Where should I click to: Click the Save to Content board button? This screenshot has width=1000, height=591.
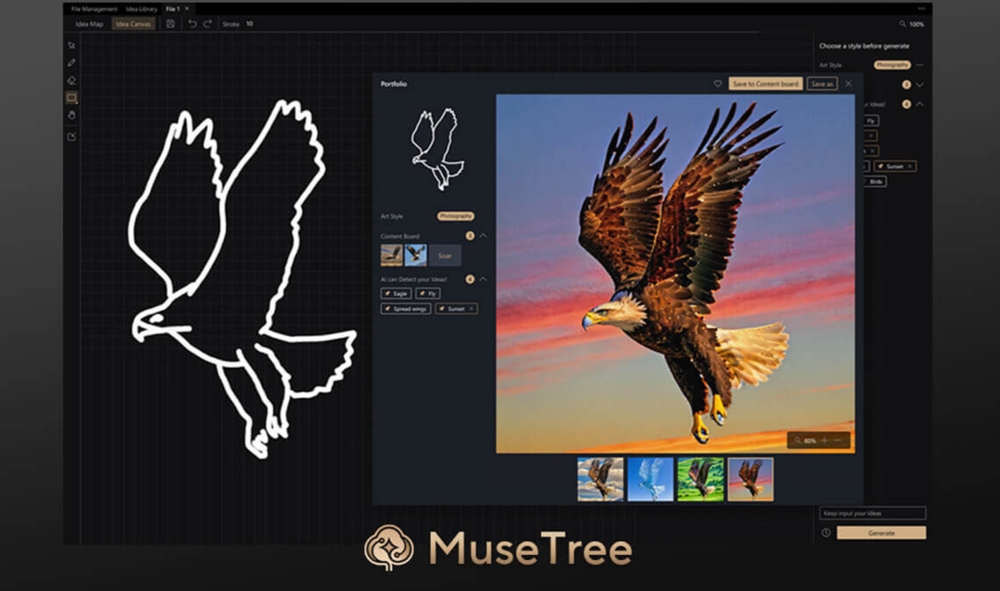click(x=765, y=84)
